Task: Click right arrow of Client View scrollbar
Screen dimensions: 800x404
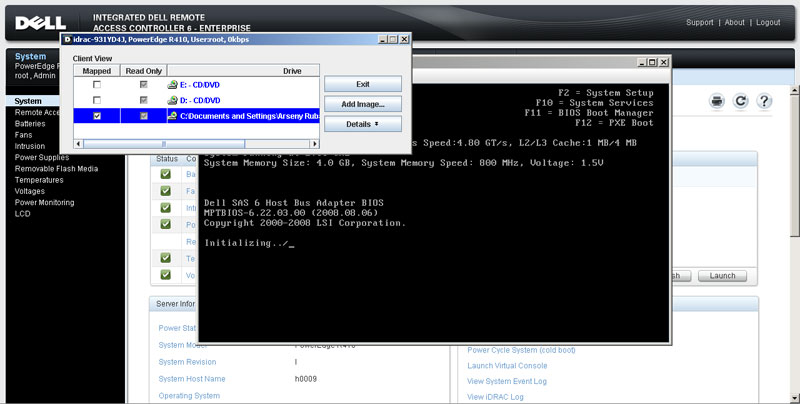Action: point(313,143)
